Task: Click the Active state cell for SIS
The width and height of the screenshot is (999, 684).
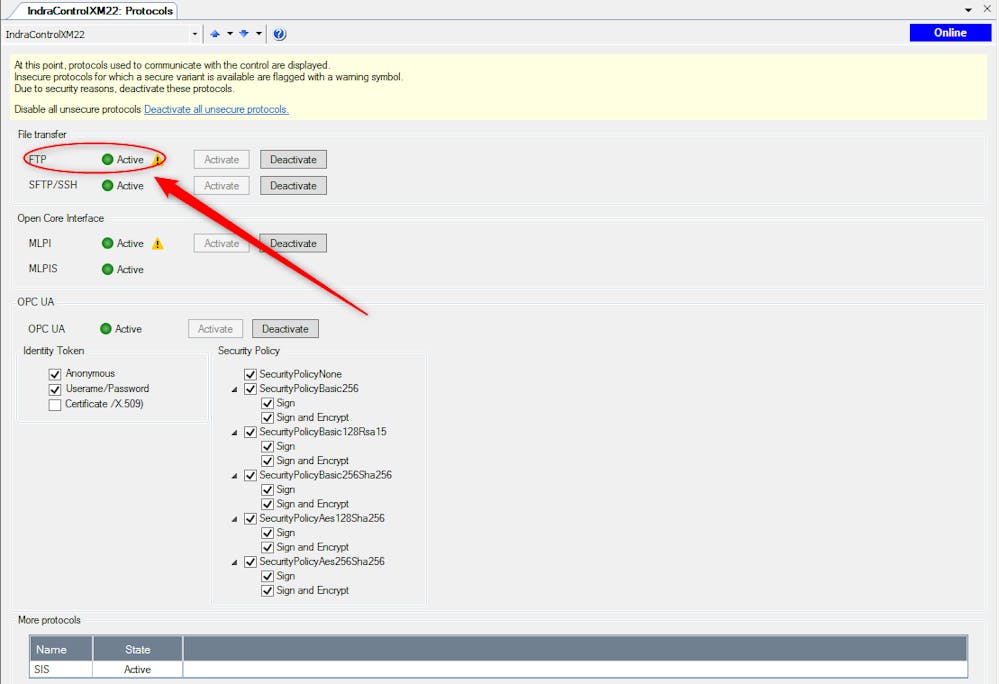Action: [x=138, y=670]
